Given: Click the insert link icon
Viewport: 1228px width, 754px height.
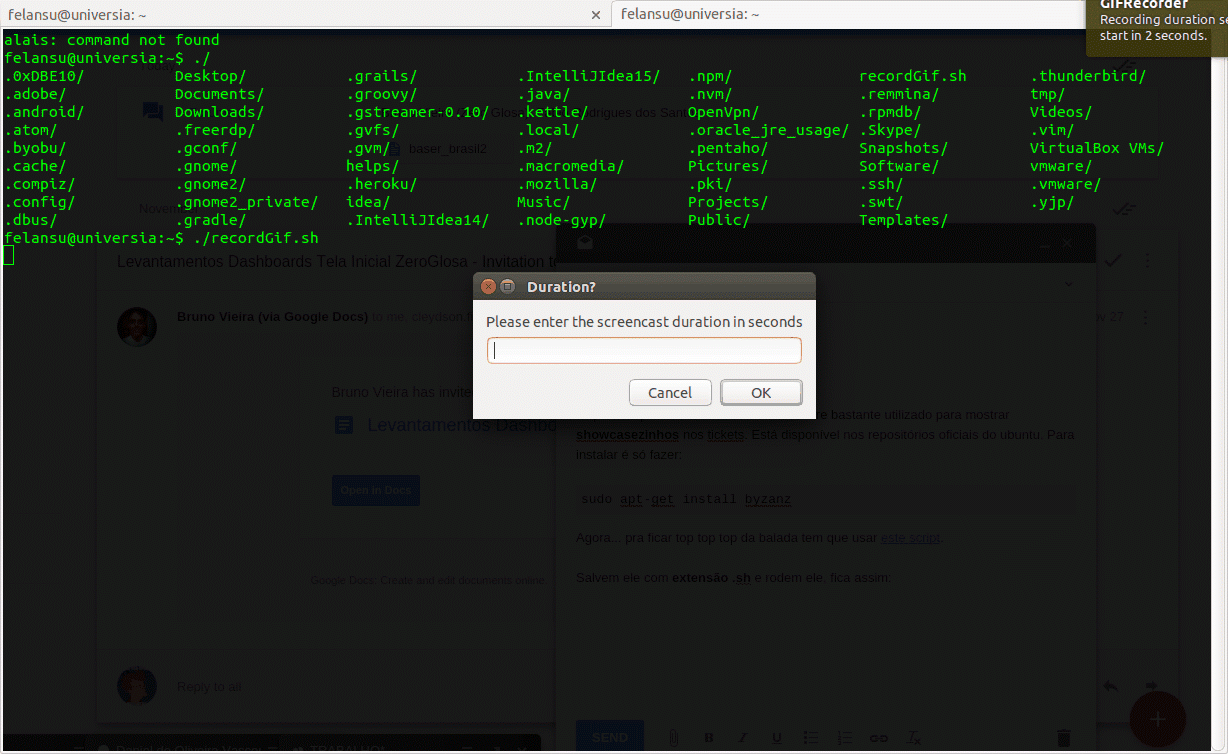Looking at the screenshot, I should [879, 738].
